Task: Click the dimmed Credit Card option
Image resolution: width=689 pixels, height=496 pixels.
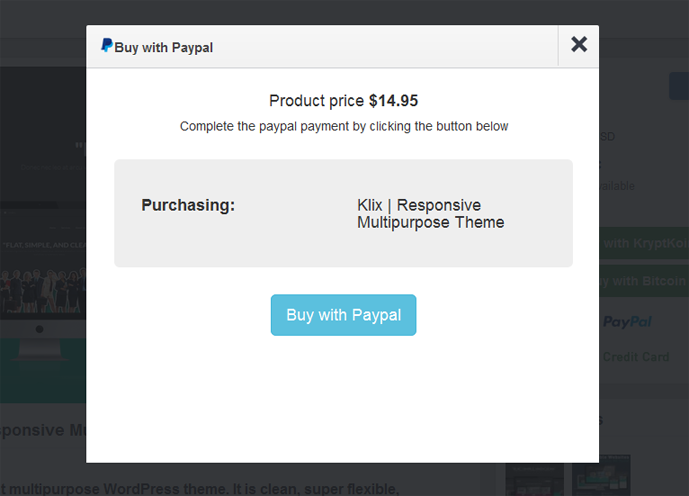Action: (x=636, y=357)
